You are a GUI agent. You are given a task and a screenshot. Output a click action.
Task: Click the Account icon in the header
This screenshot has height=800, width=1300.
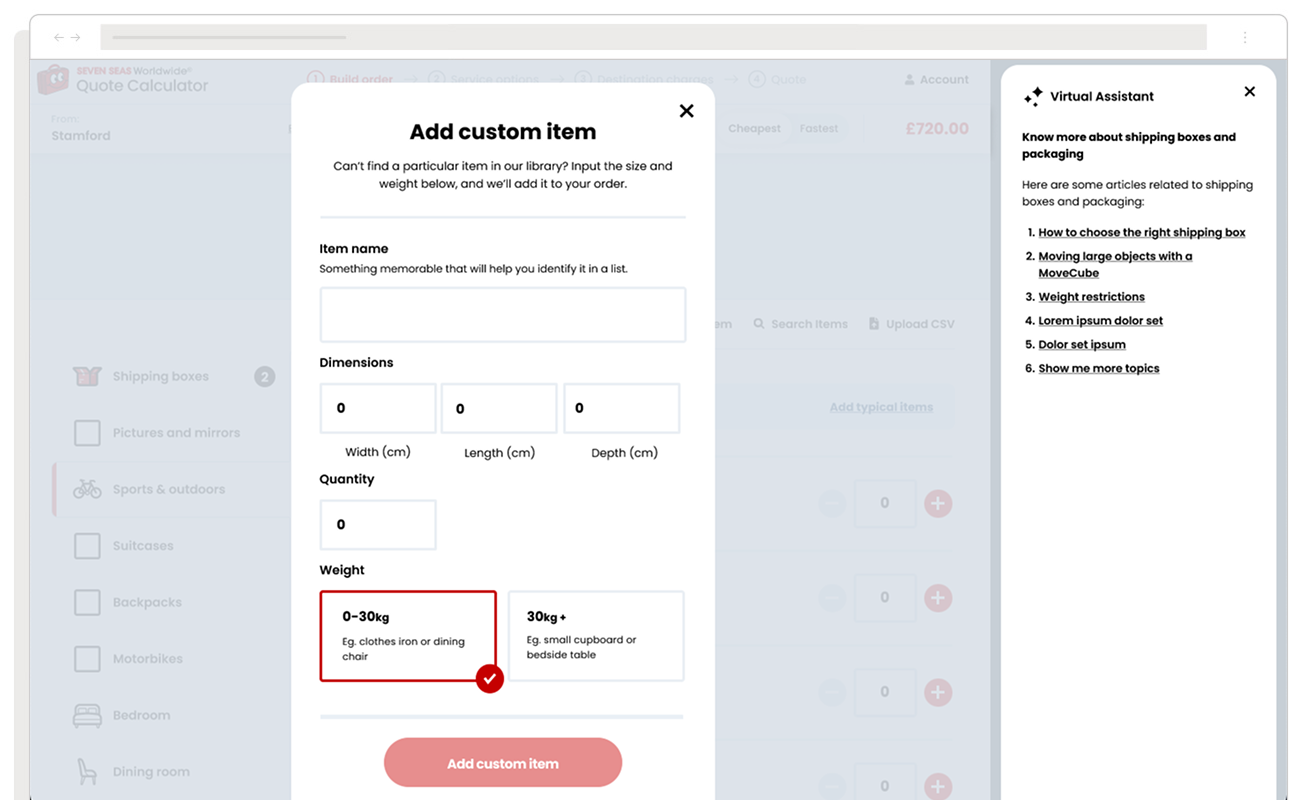point(907,79)
